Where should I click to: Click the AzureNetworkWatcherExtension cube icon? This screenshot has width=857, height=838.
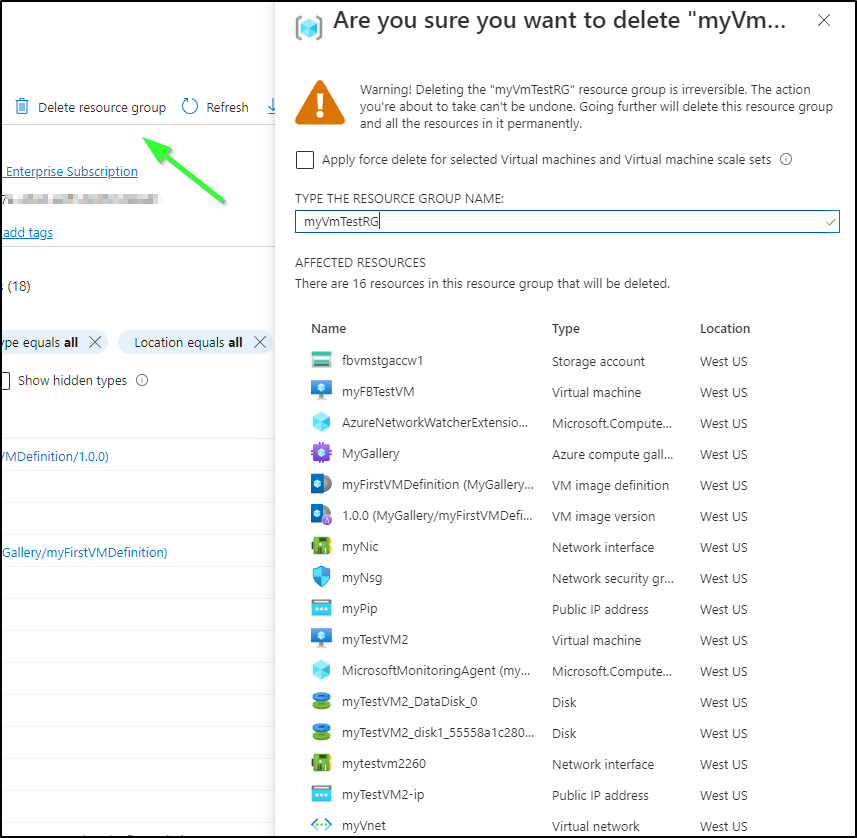click(x=321, y=422)
